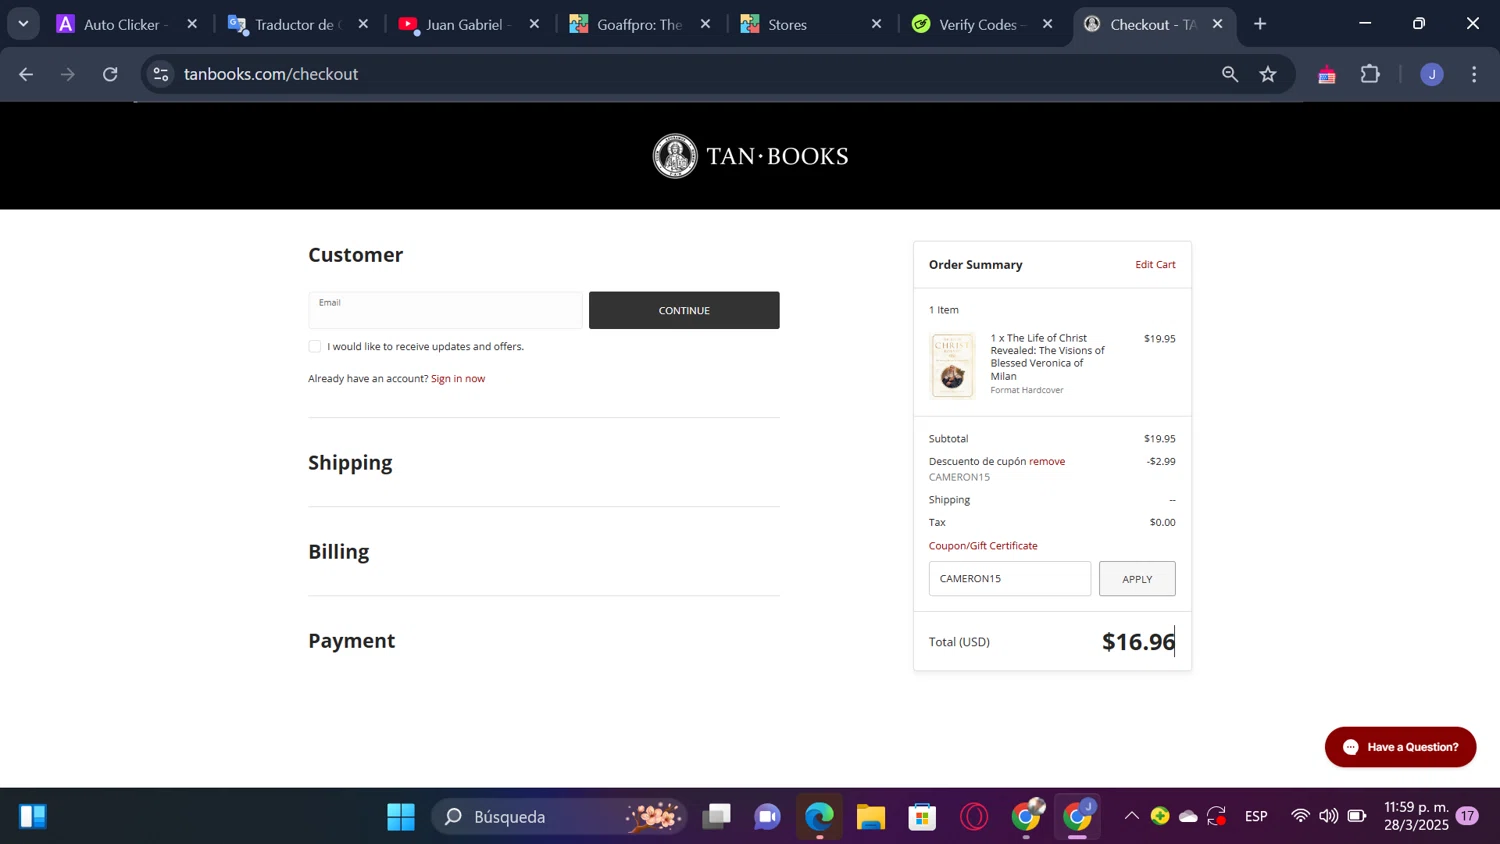Click the zoom magnifier icon in address bar

click(1230, 74)
